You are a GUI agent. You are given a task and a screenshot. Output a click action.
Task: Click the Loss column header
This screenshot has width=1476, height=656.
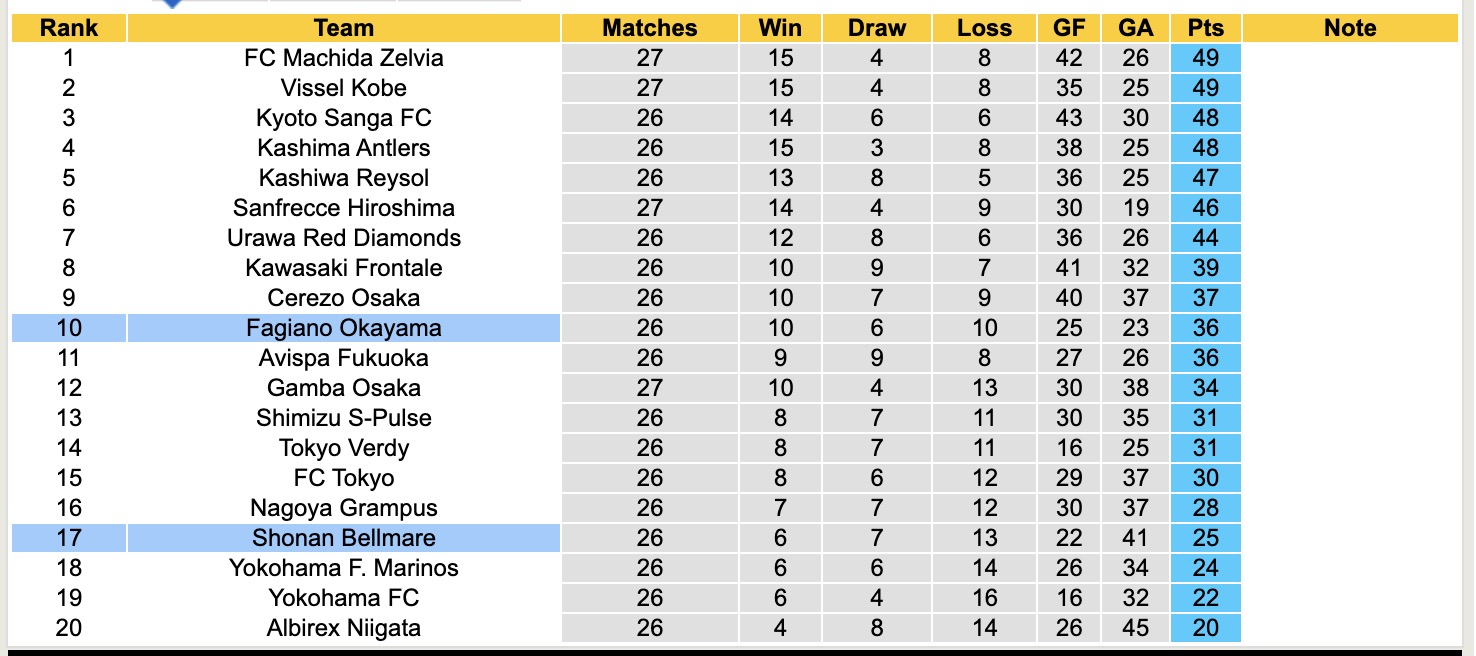click(x=984, y=28)
